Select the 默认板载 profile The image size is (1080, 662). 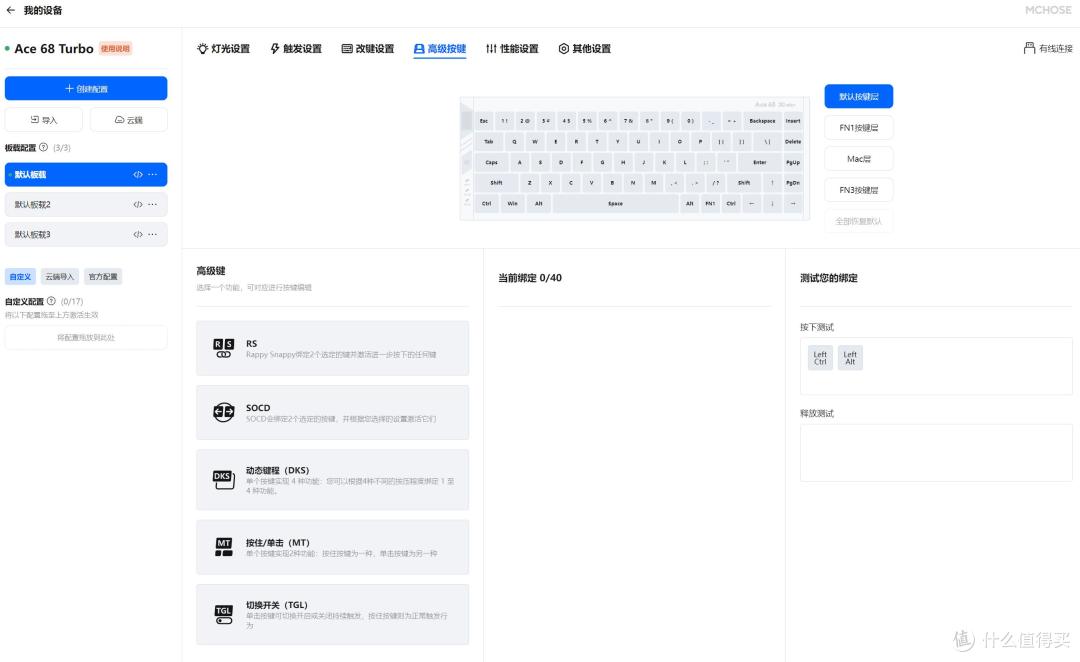86,174
